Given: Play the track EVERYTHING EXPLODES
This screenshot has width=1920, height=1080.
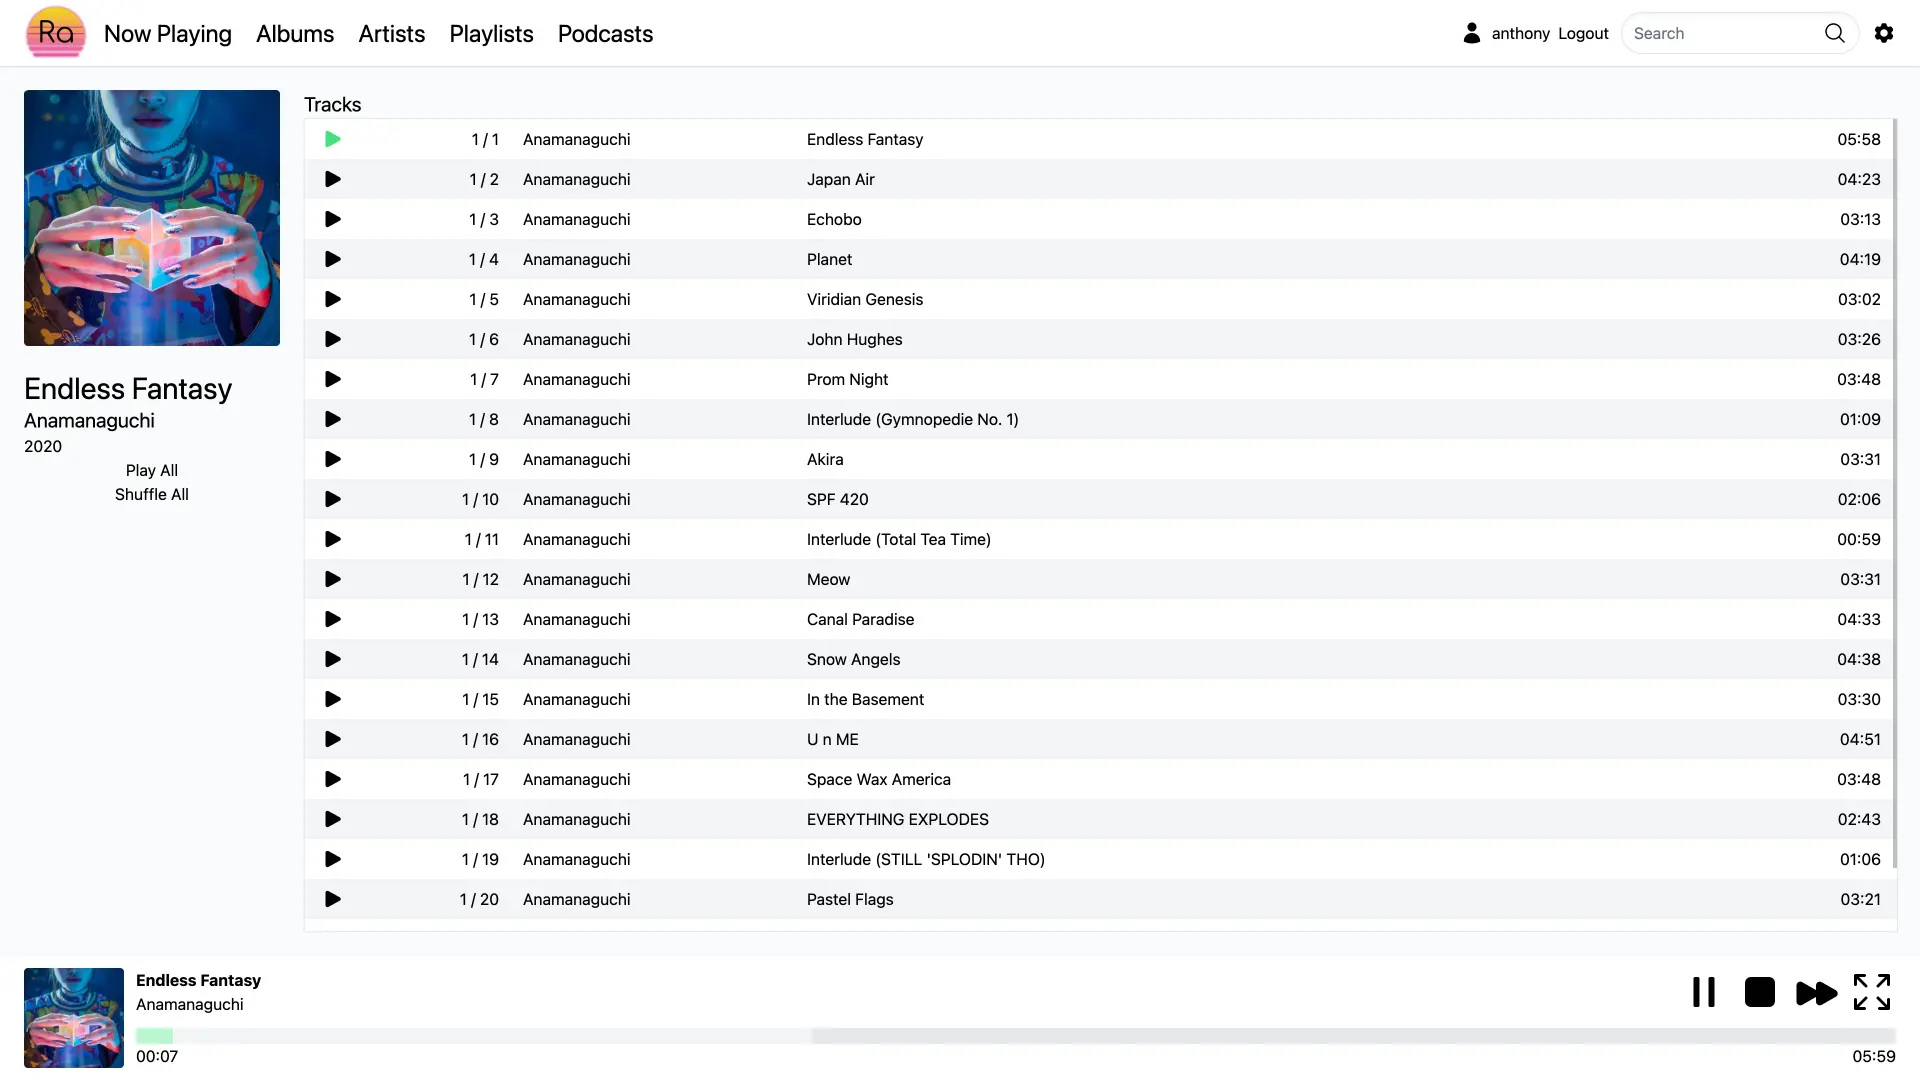Looking at the screenshot, I should tap(333, 819).
